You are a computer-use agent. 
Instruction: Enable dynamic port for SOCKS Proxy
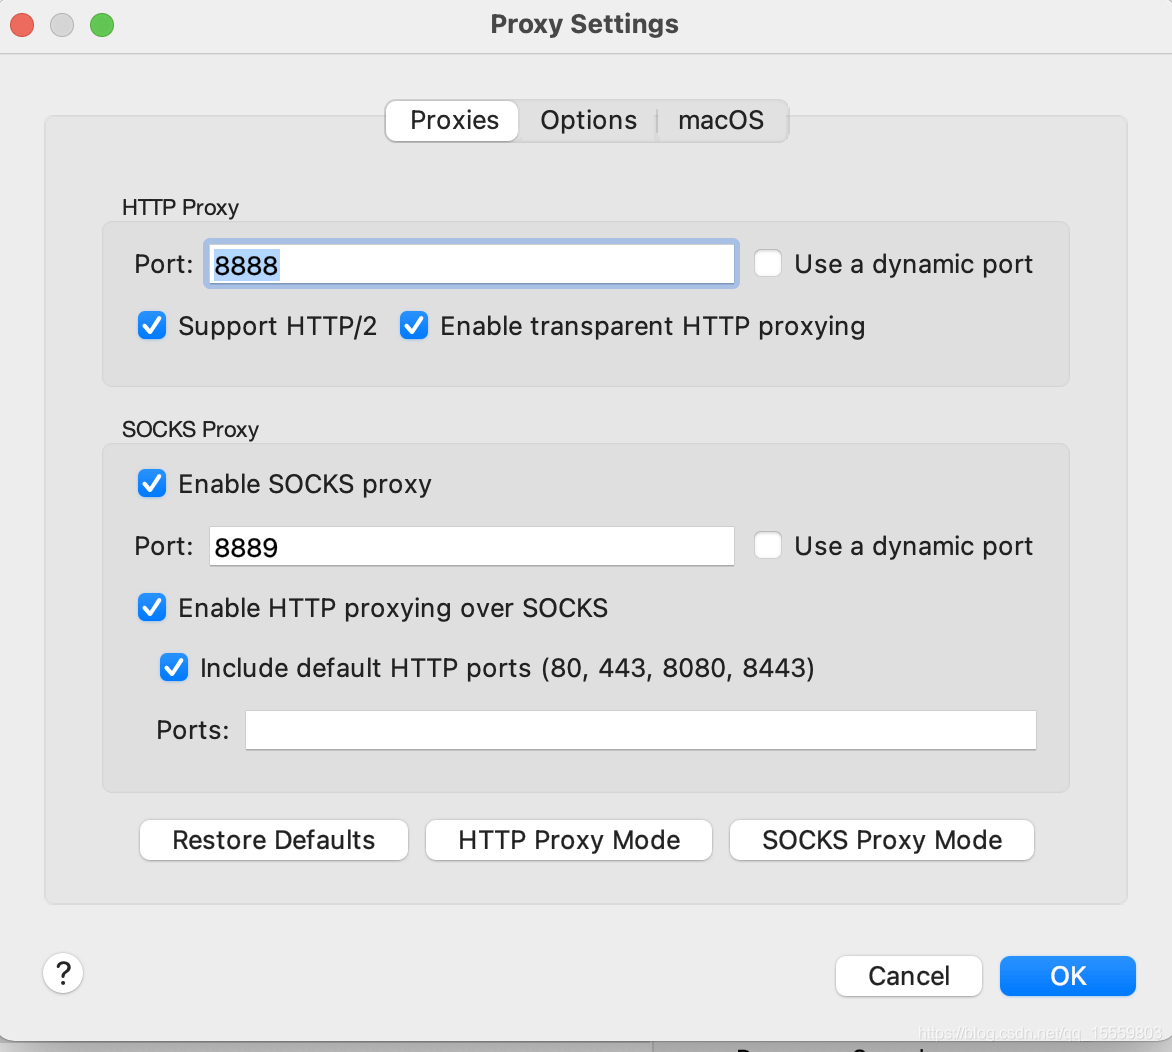[768, 546]
